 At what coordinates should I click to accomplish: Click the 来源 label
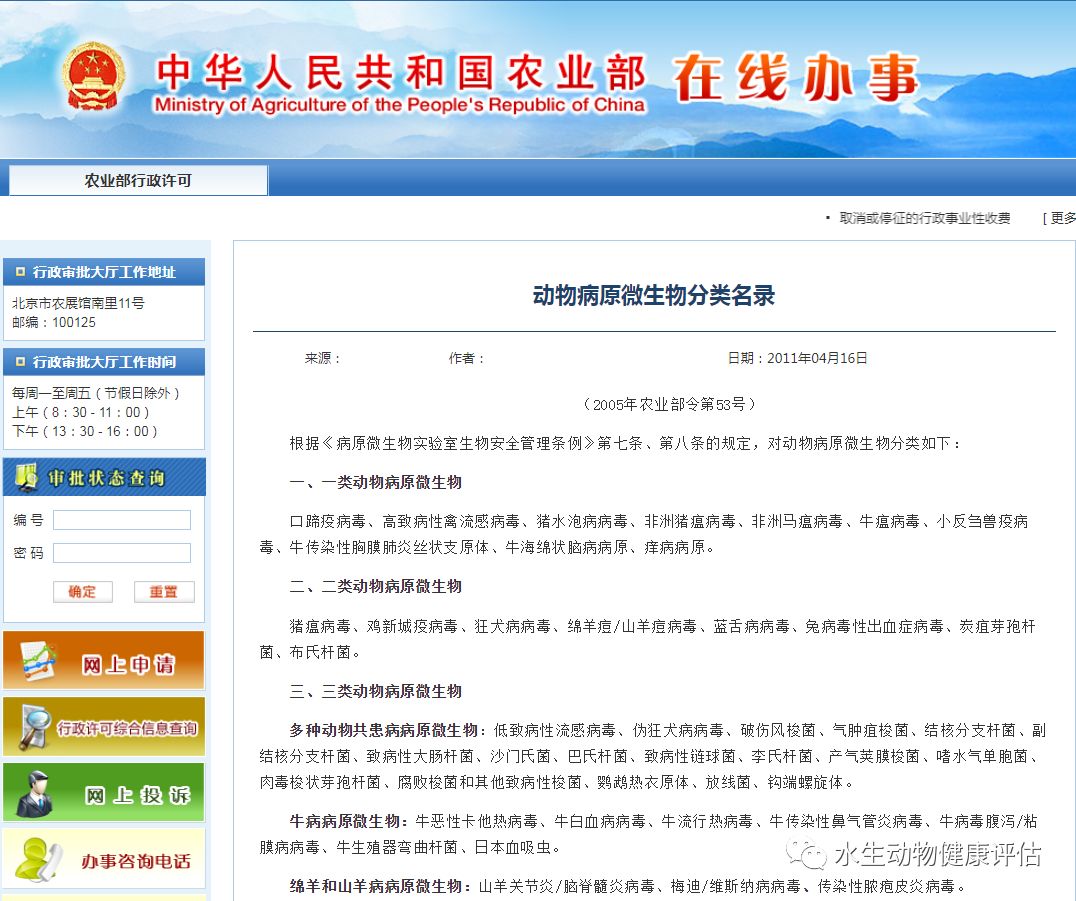click(x=323, y=358)
